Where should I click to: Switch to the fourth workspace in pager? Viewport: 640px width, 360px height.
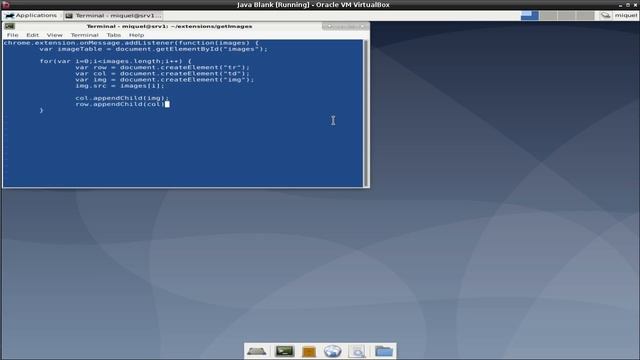pos(585,16)
